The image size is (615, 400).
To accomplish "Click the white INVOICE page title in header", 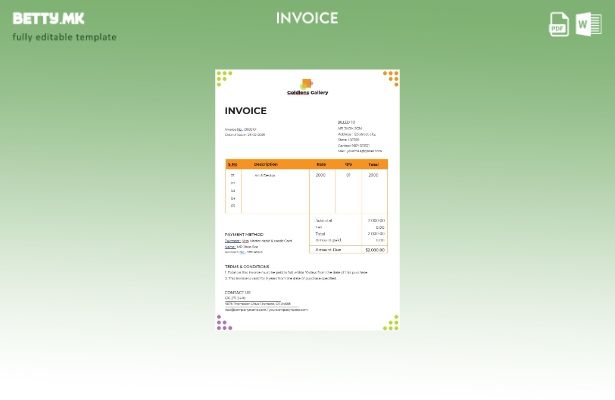I will [307, 18].
